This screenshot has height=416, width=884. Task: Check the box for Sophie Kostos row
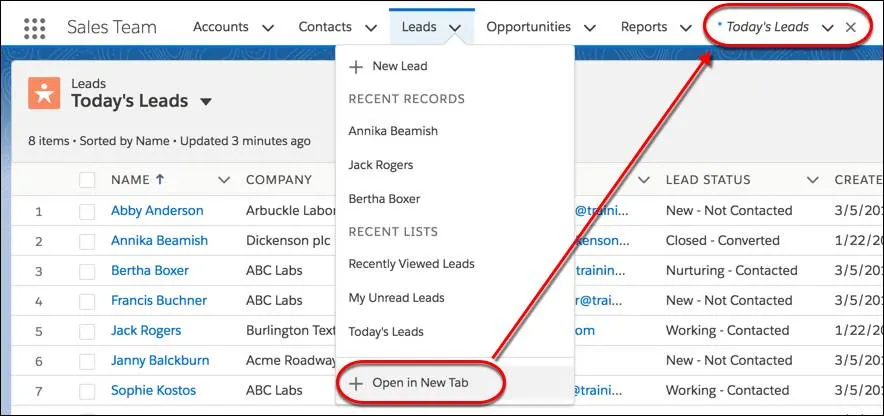87,391
